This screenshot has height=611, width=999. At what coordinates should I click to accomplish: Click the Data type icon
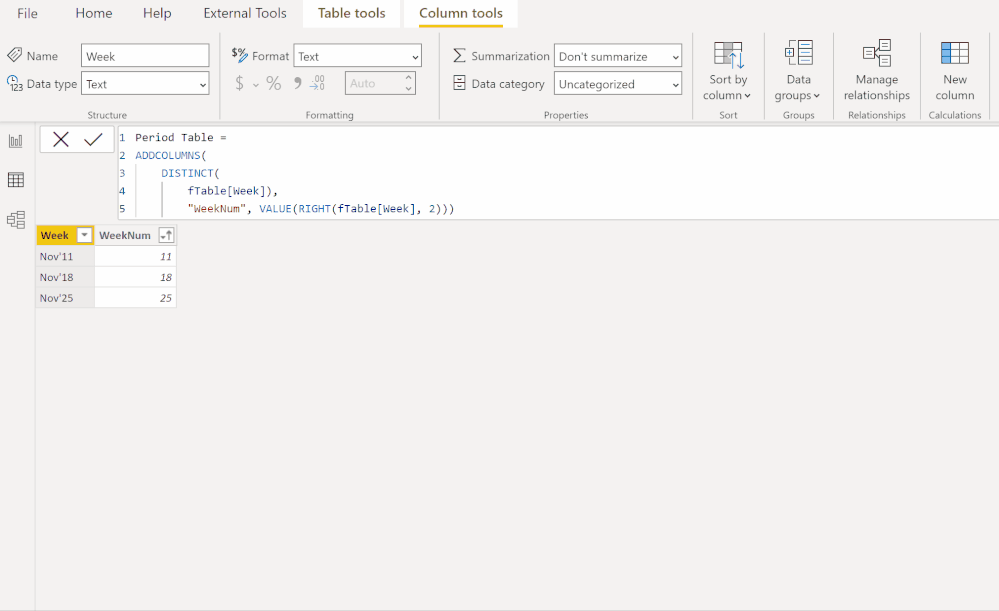(15, 83)
